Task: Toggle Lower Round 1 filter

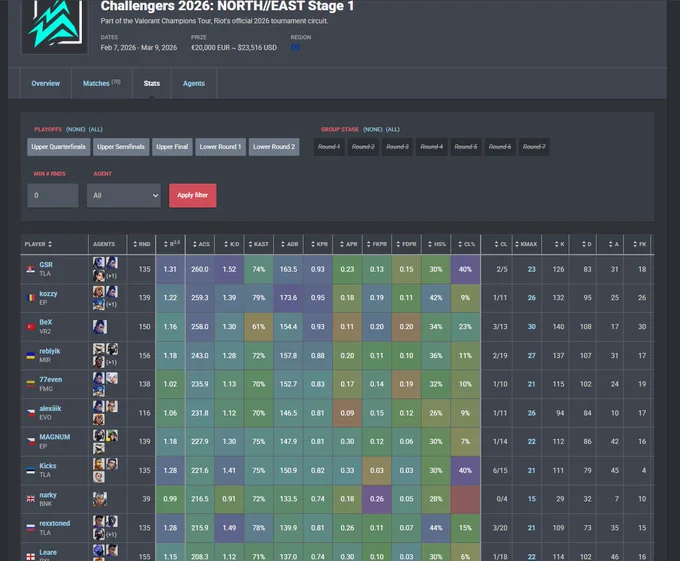Action: coord(220,147)
